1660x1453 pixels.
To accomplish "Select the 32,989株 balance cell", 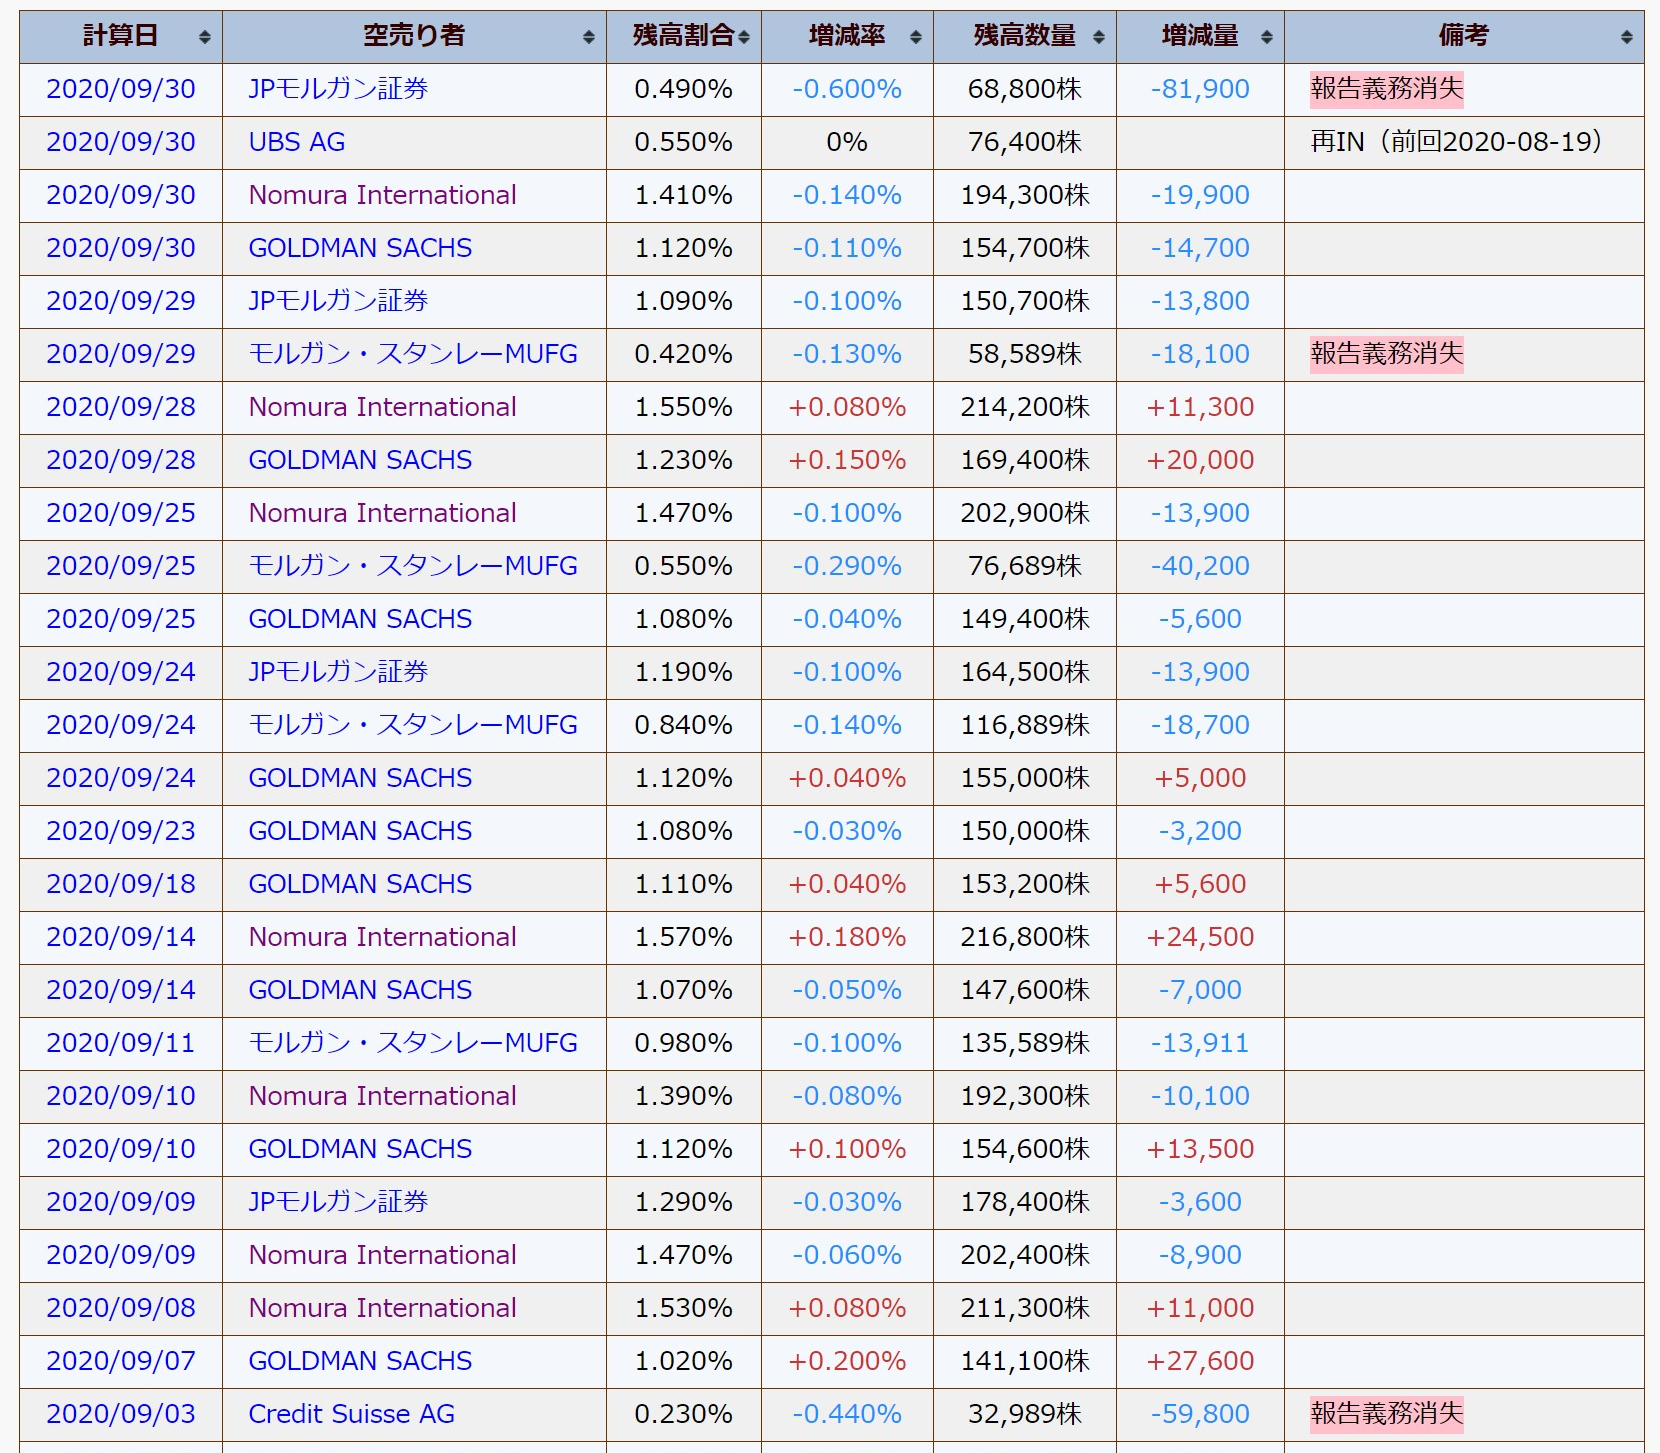I will [x=1025, y=1414].
